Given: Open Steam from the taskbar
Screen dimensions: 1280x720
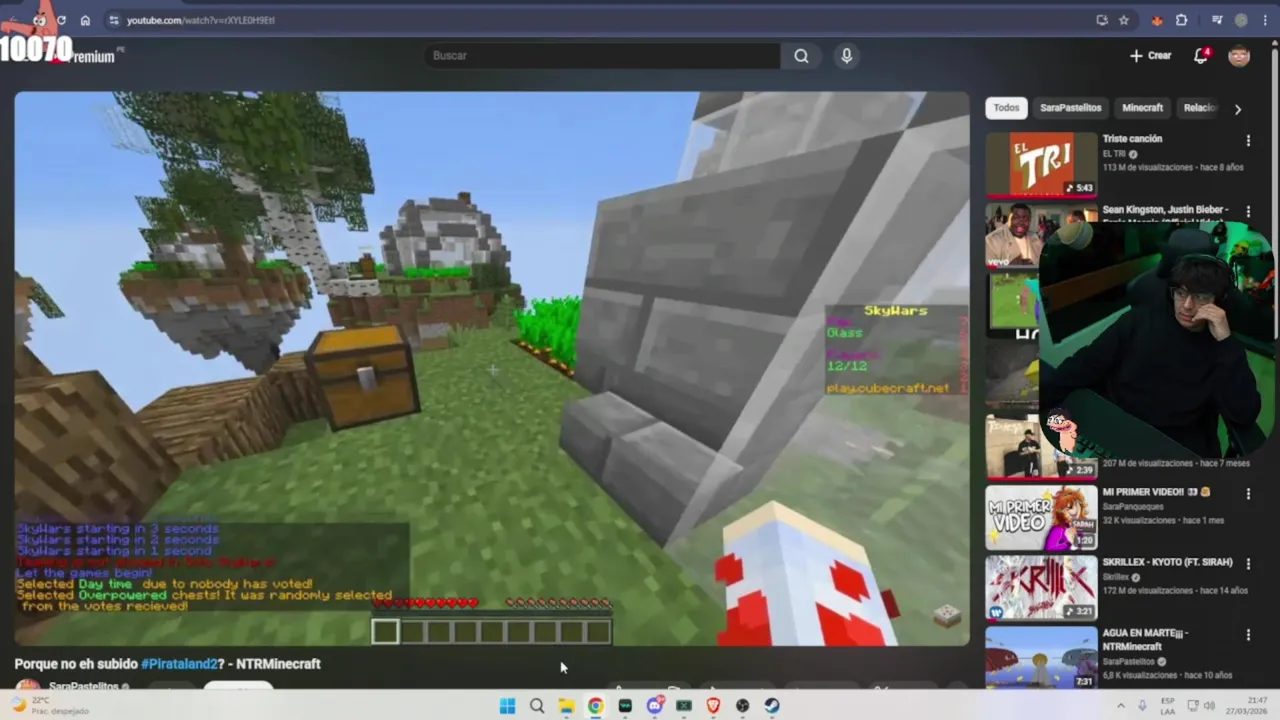Looking at the screenshot, I should (772, 706).
